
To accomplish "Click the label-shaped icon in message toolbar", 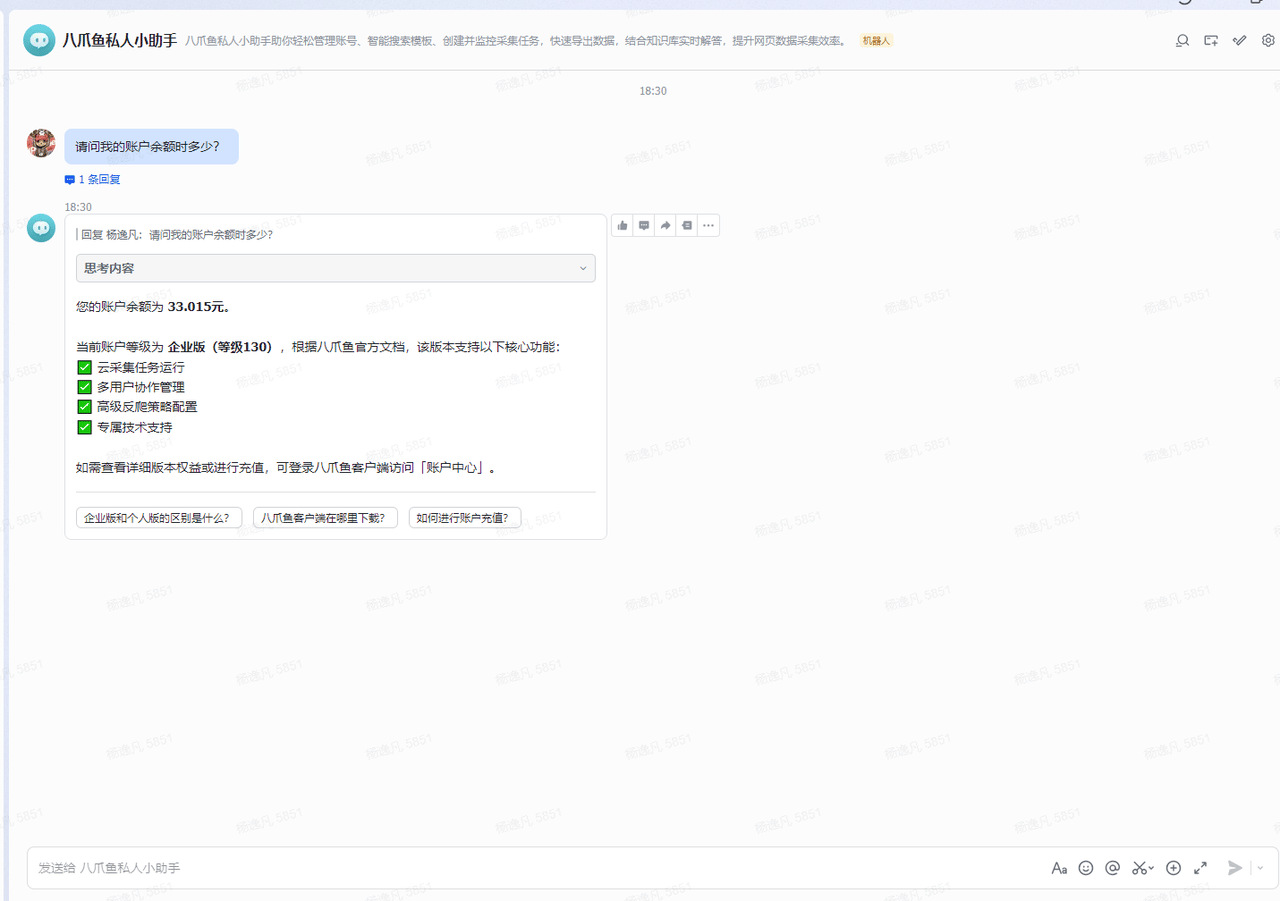I will tap(687, 226).
